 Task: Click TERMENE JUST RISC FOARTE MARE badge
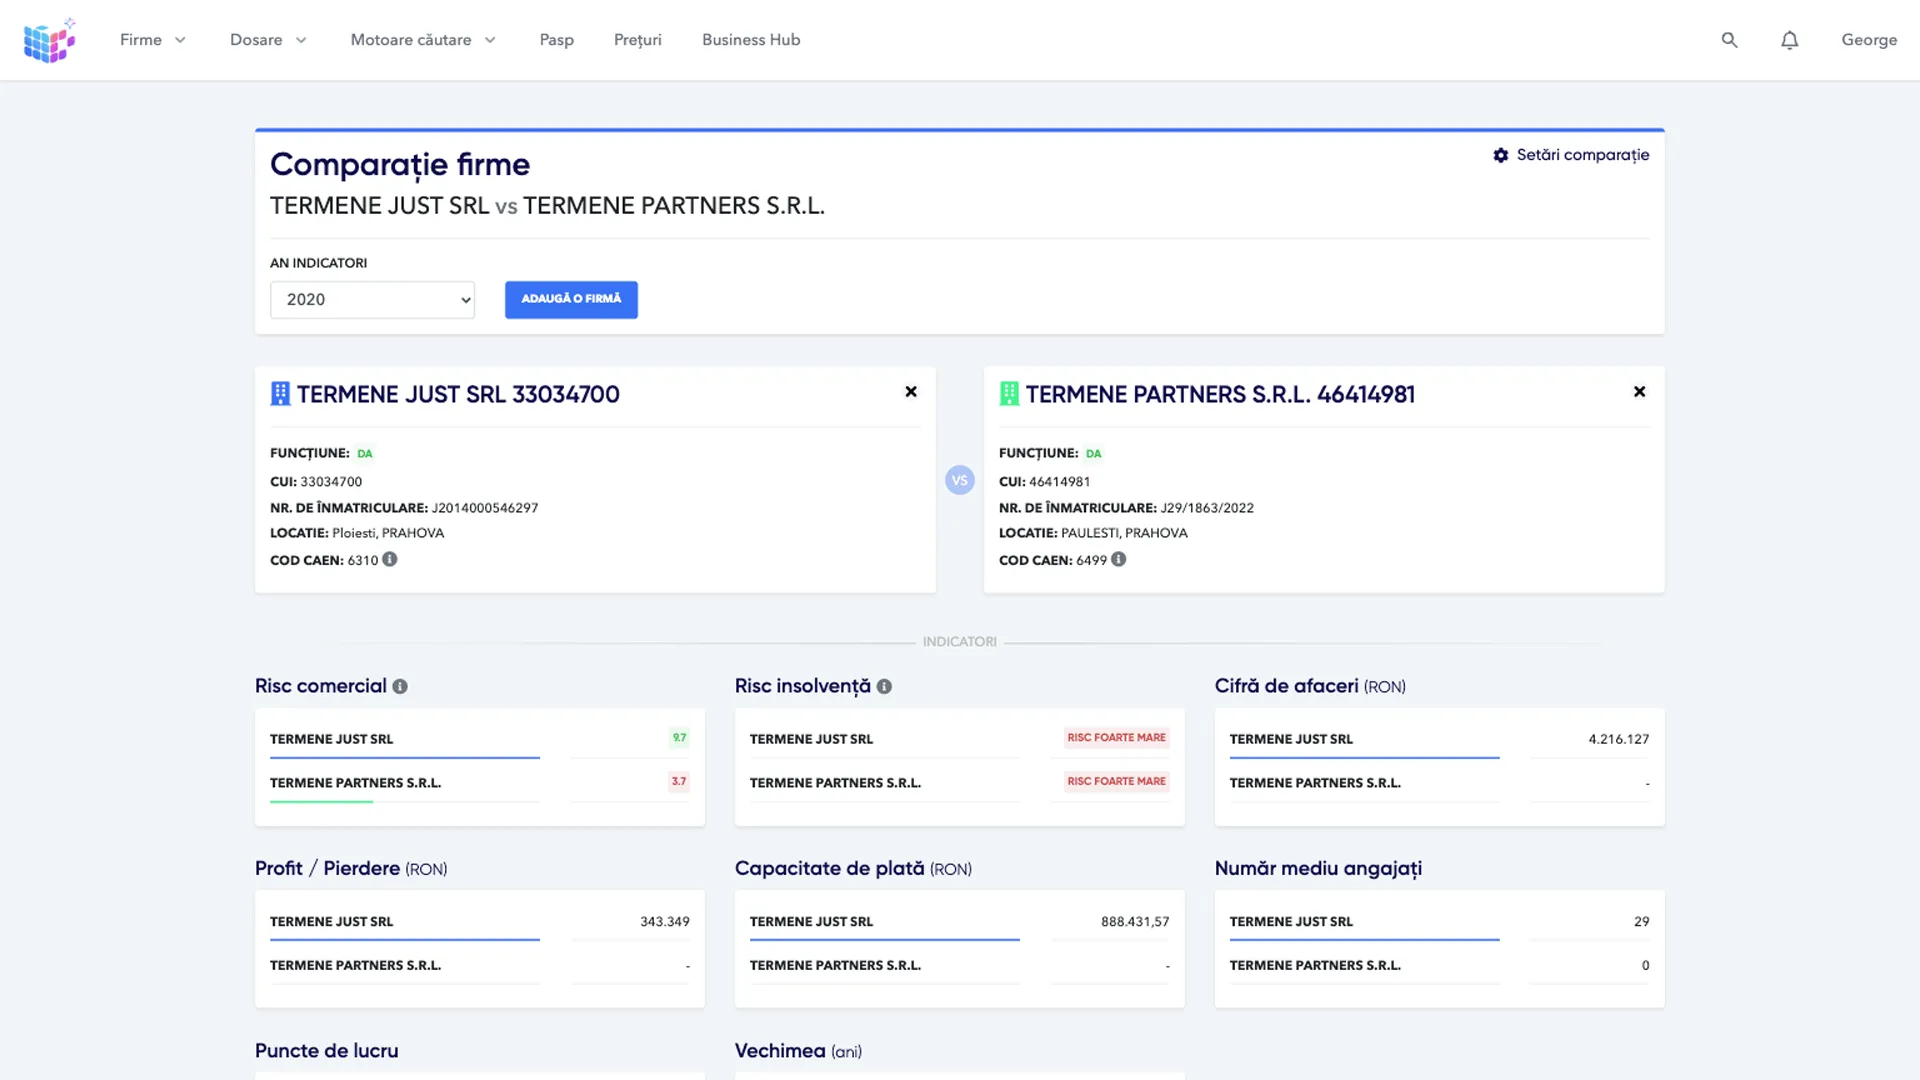pyautogui.click(x=1116, y=738)
